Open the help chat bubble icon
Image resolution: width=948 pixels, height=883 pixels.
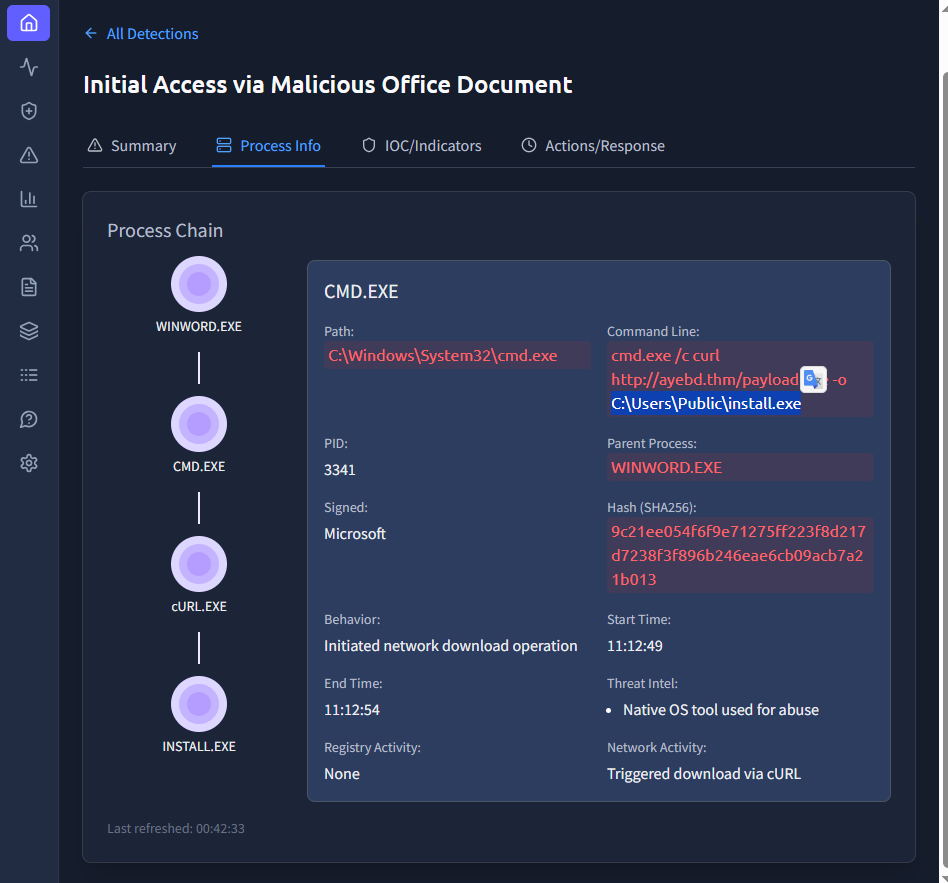coord(28,419)
